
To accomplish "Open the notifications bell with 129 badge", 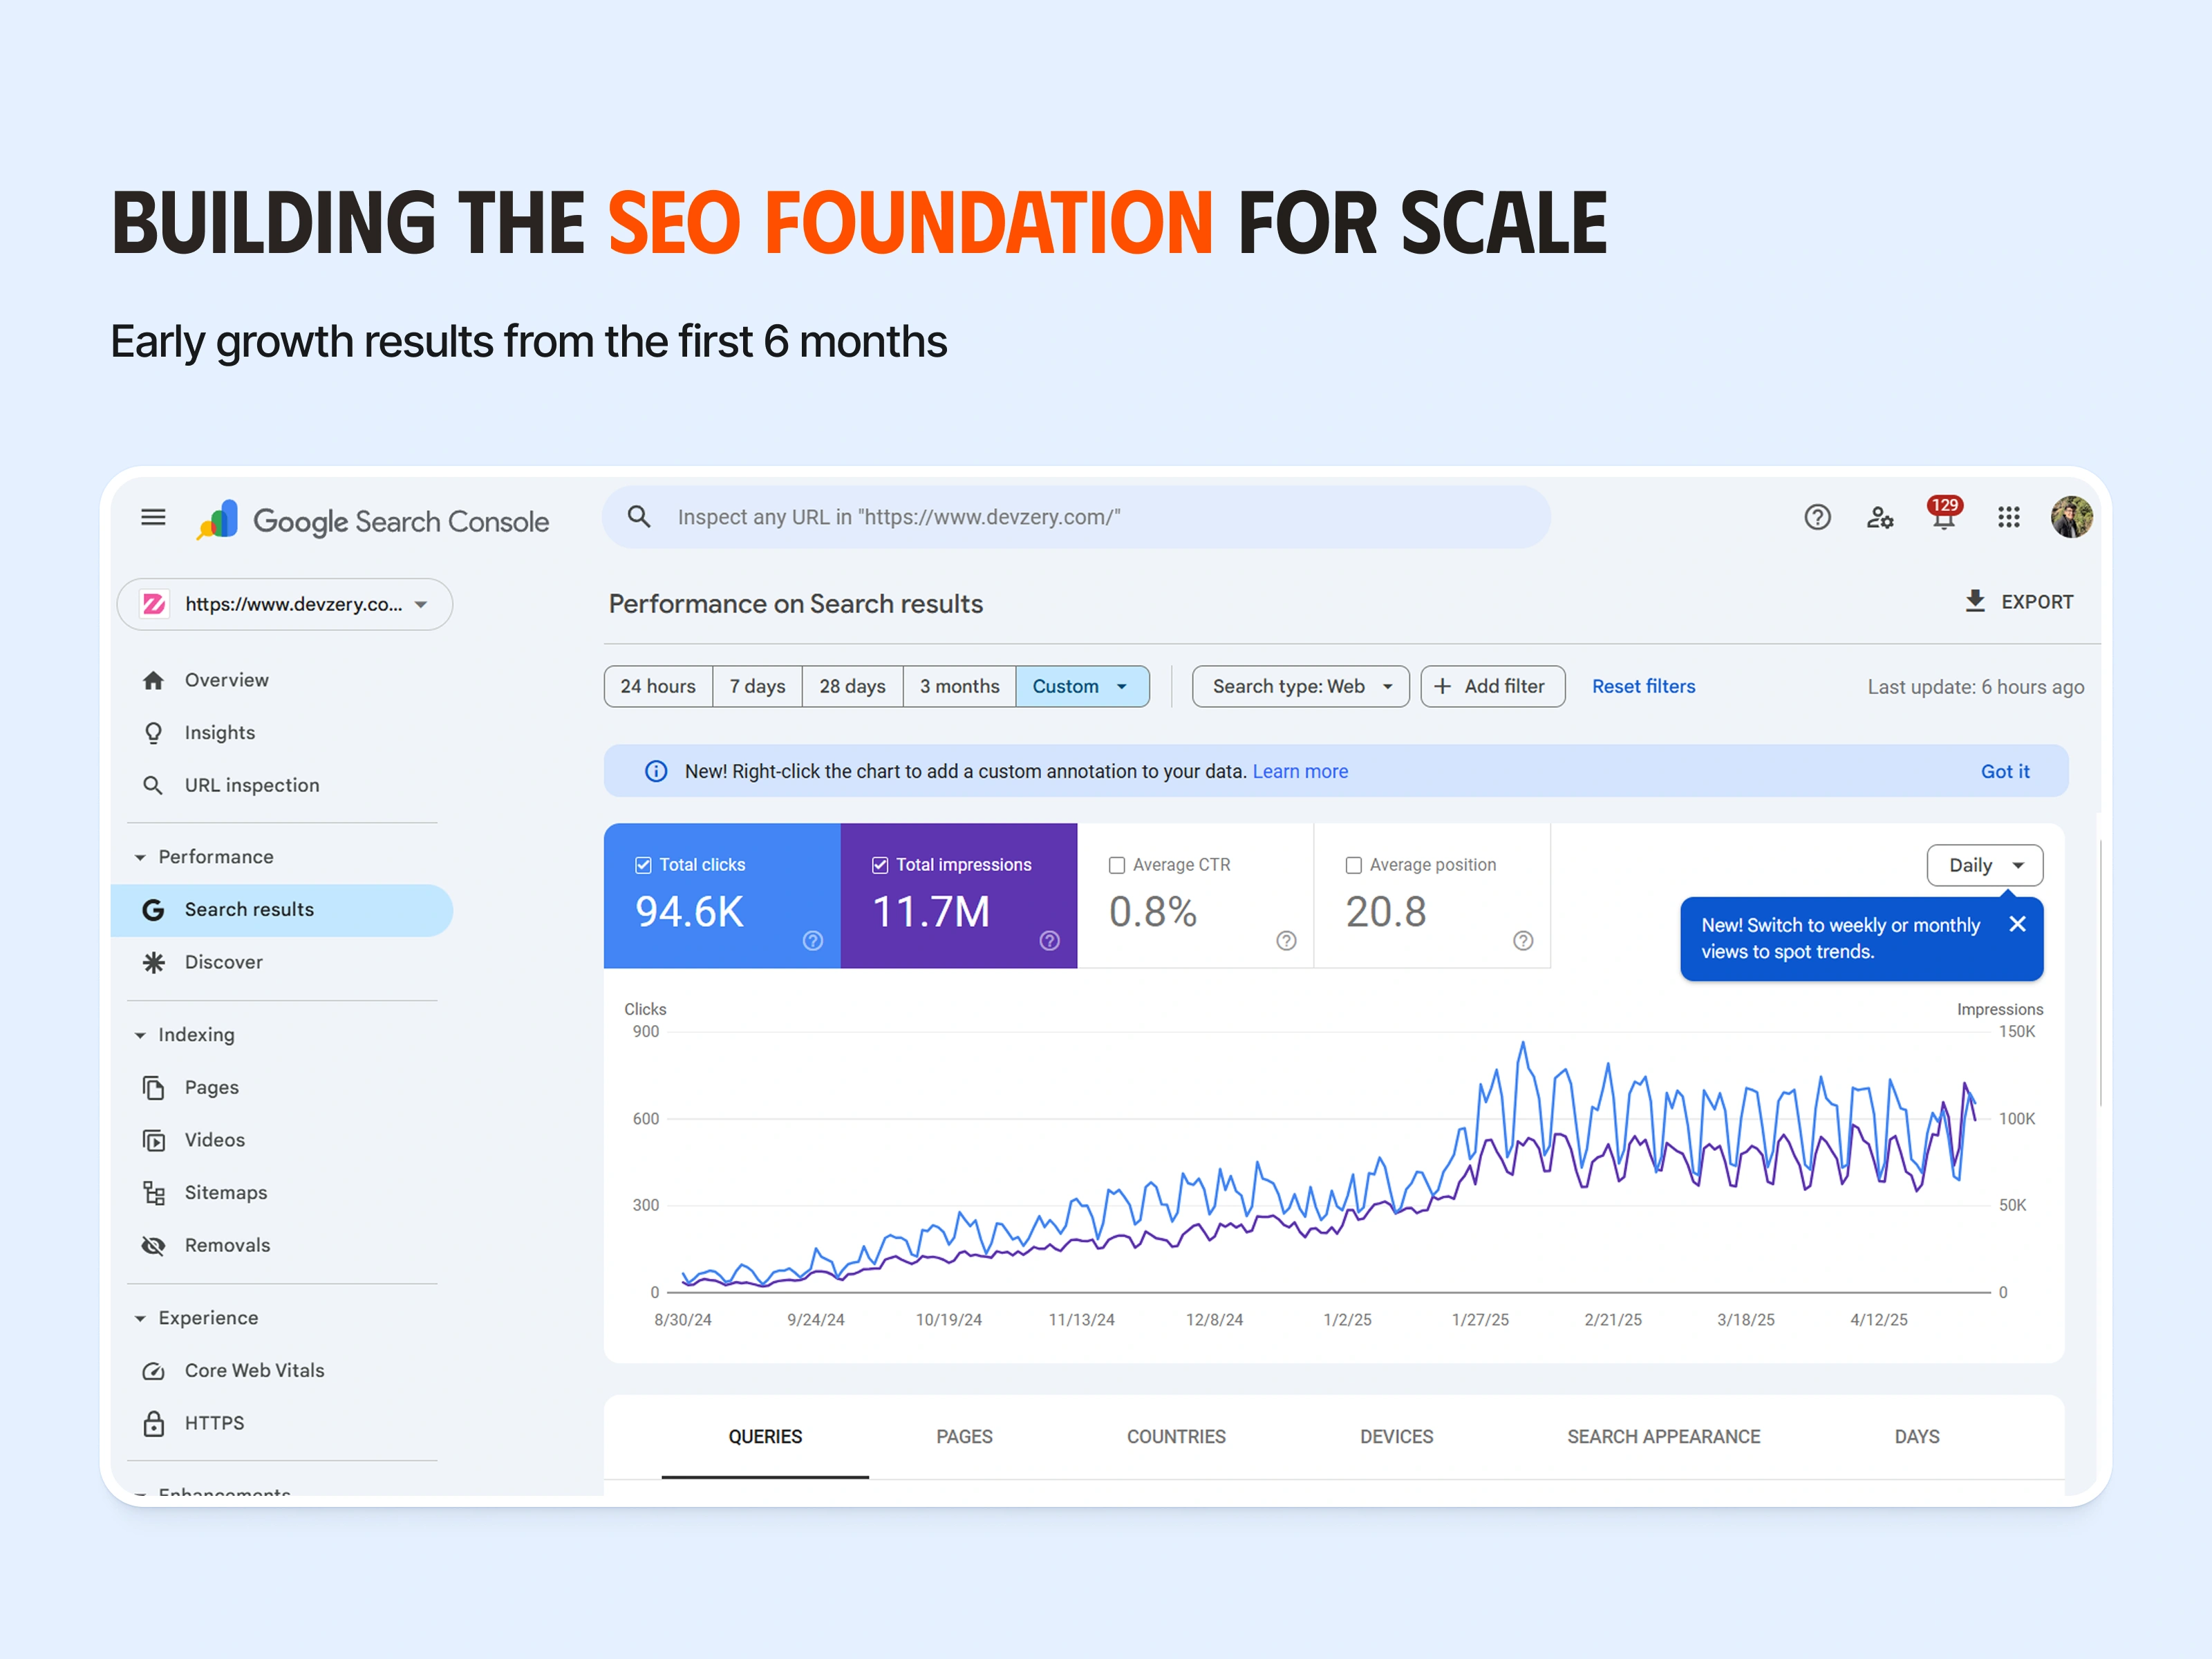I will [1943, 516].
